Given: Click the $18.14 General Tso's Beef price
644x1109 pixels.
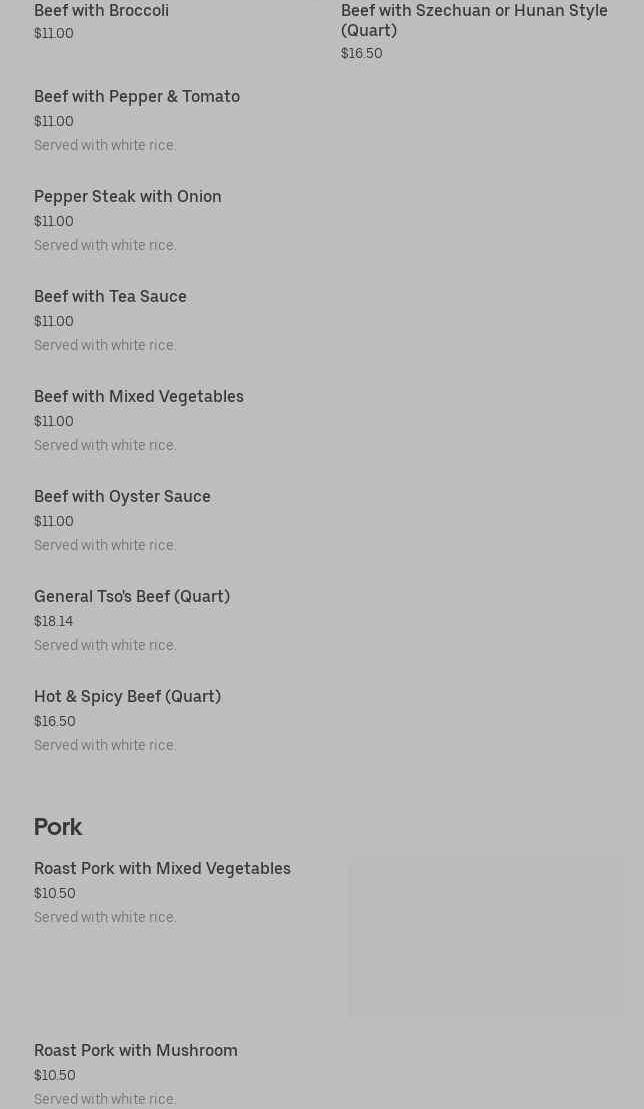Looking at the screenshot, I should (54, 622).
